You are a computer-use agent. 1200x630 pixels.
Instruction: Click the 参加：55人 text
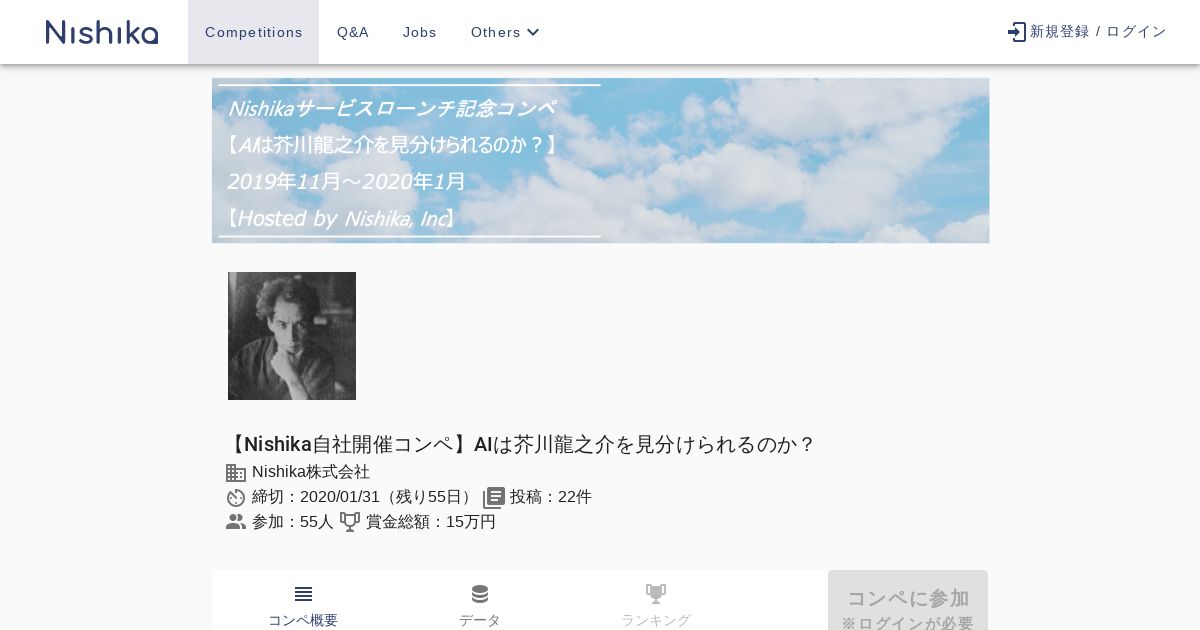(x=292, y=522)
